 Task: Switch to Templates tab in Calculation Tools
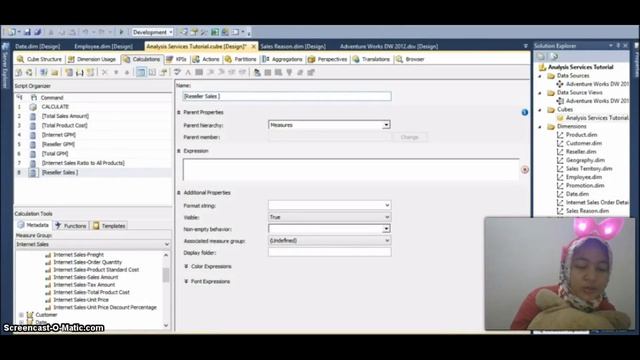109,226
